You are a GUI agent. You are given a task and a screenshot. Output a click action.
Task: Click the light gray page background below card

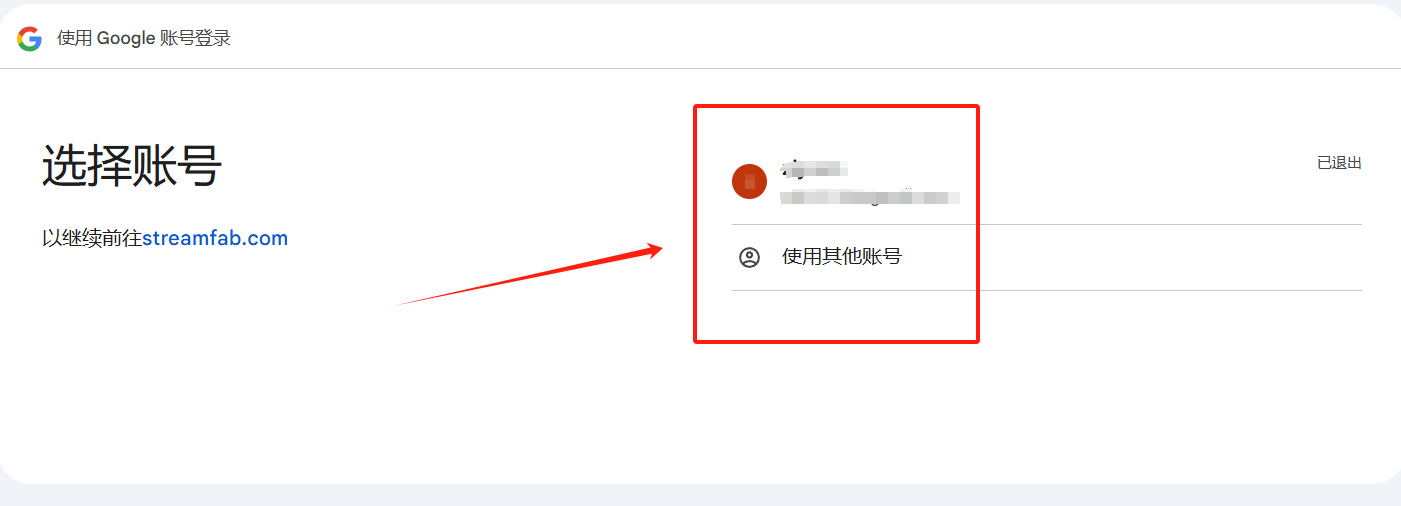coord(700,496)
